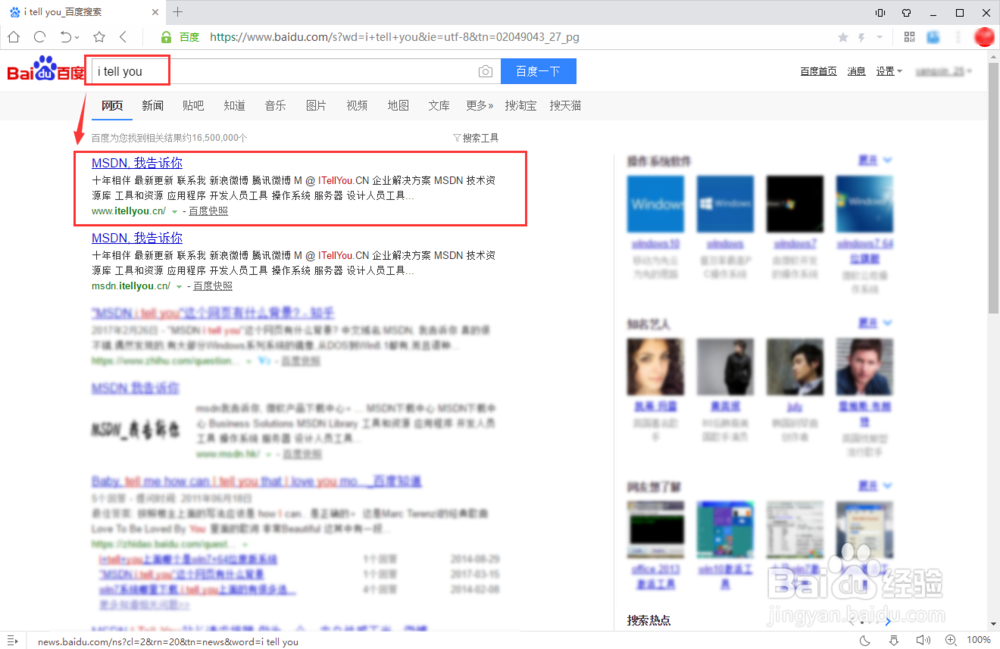Image resolution: width=1000 pixels, height=649 pixels.
Task: Switch to the 视频 tab
Action: pyautogui.click(x=357, y=106)
